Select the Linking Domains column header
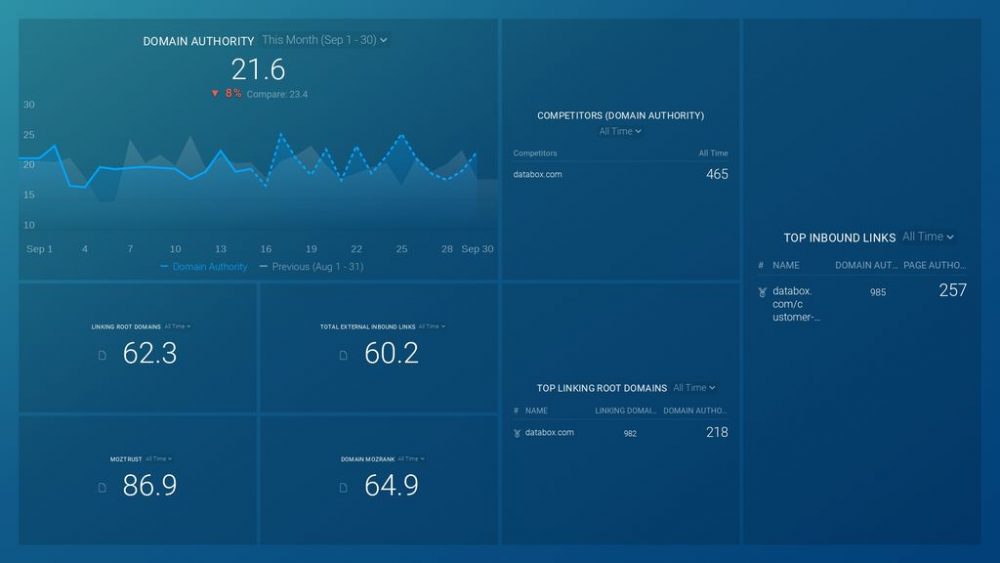1000x563 pixels. pos(624,411)
